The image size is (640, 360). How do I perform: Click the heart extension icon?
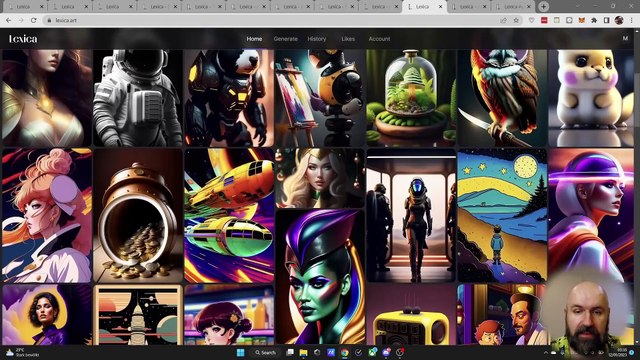[x=531, y=20]
